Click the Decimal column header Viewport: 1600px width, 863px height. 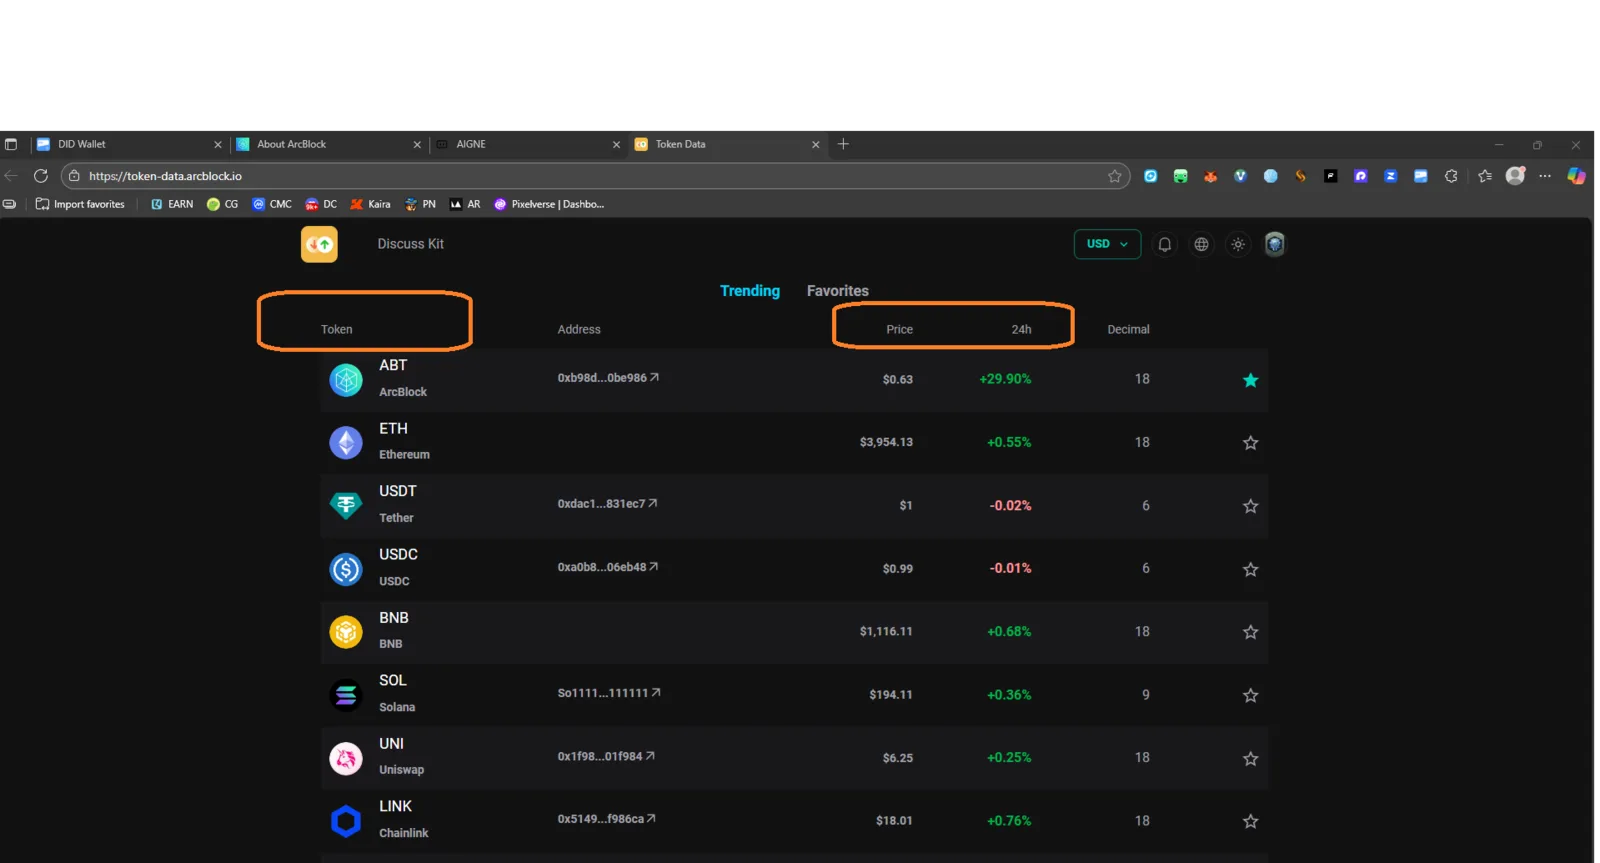coord(1128,329)
